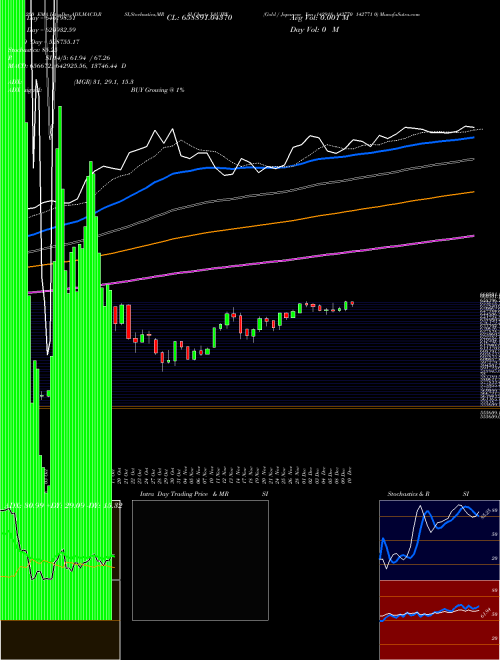Image resolution: width=500 pixels, height=660 pixels.
Task: Click the empty Intra Day Trading Price chart box
Action: pyautogui.click(x=200, y=560)
